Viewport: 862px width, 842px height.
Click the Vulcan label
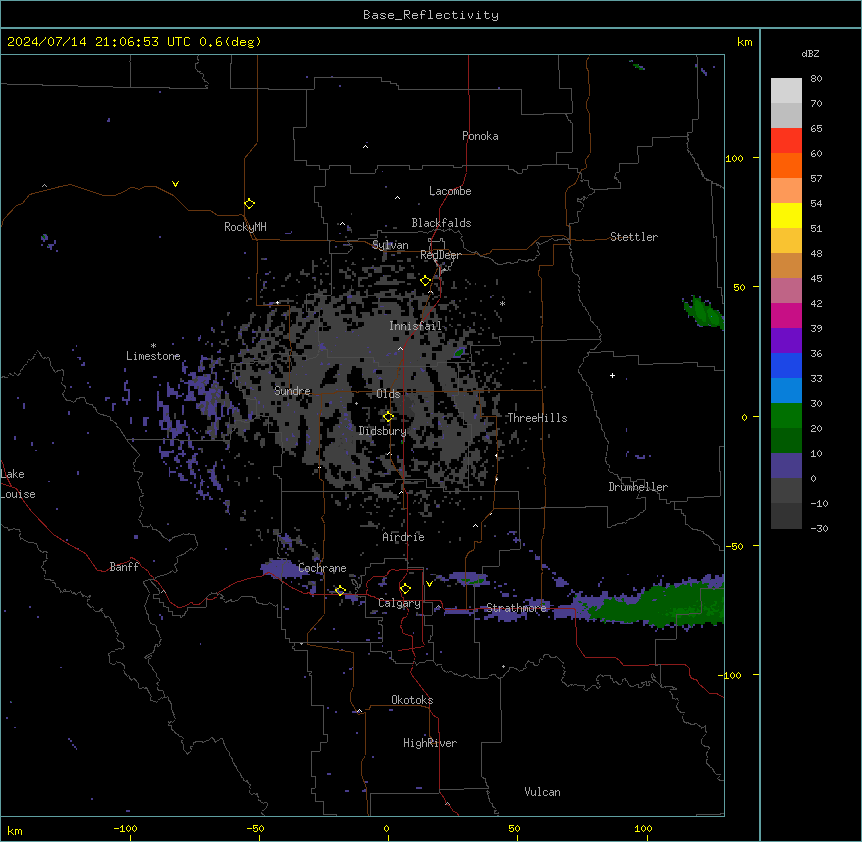[x=543, y=792]
